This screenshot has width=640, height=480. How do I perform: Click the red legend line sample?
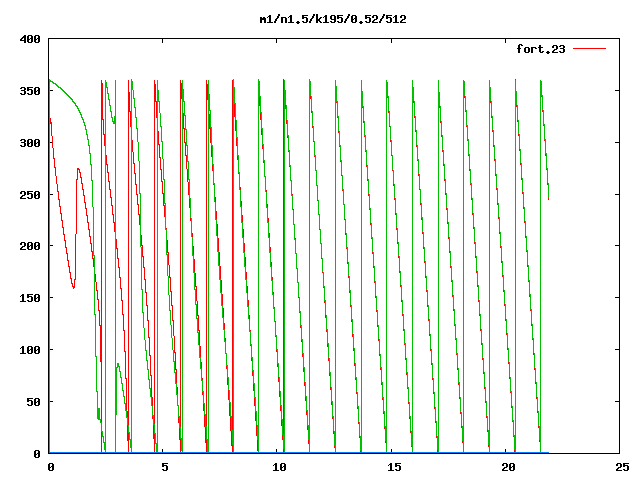click(589, 49)
